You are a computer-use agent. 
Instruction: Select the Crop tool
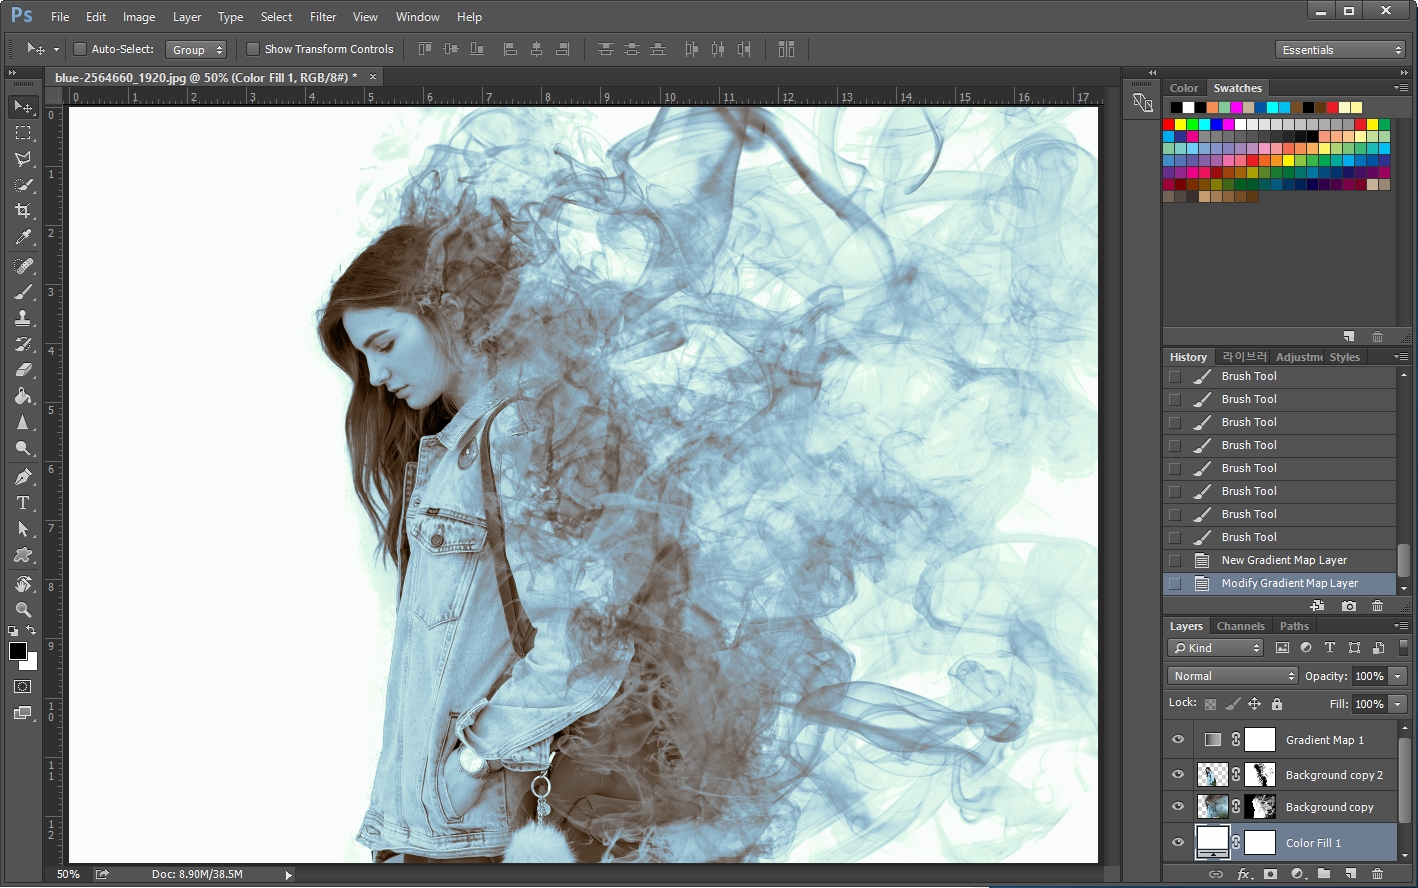[23, 211]
